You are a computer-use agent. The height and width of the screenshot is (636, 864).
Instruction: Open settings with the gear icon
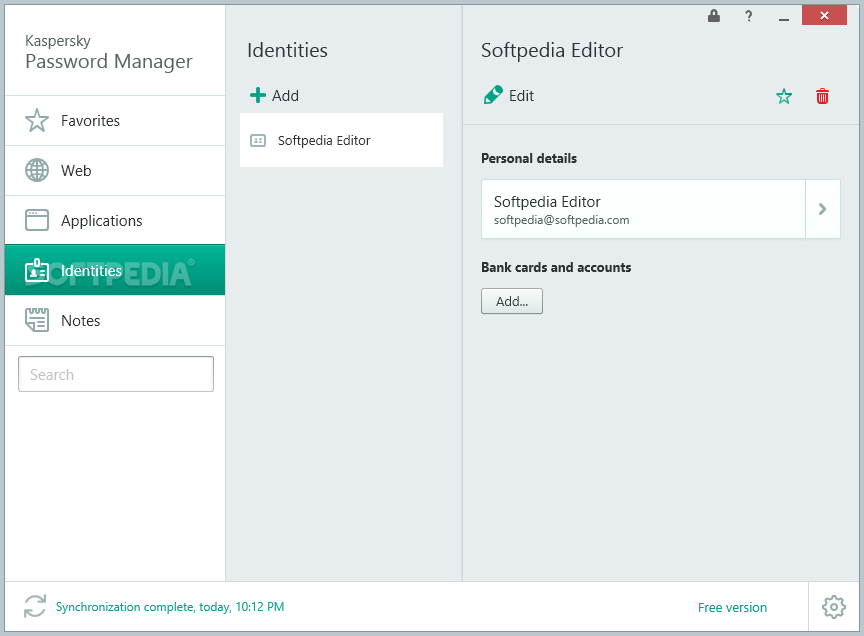pos(834,607)
